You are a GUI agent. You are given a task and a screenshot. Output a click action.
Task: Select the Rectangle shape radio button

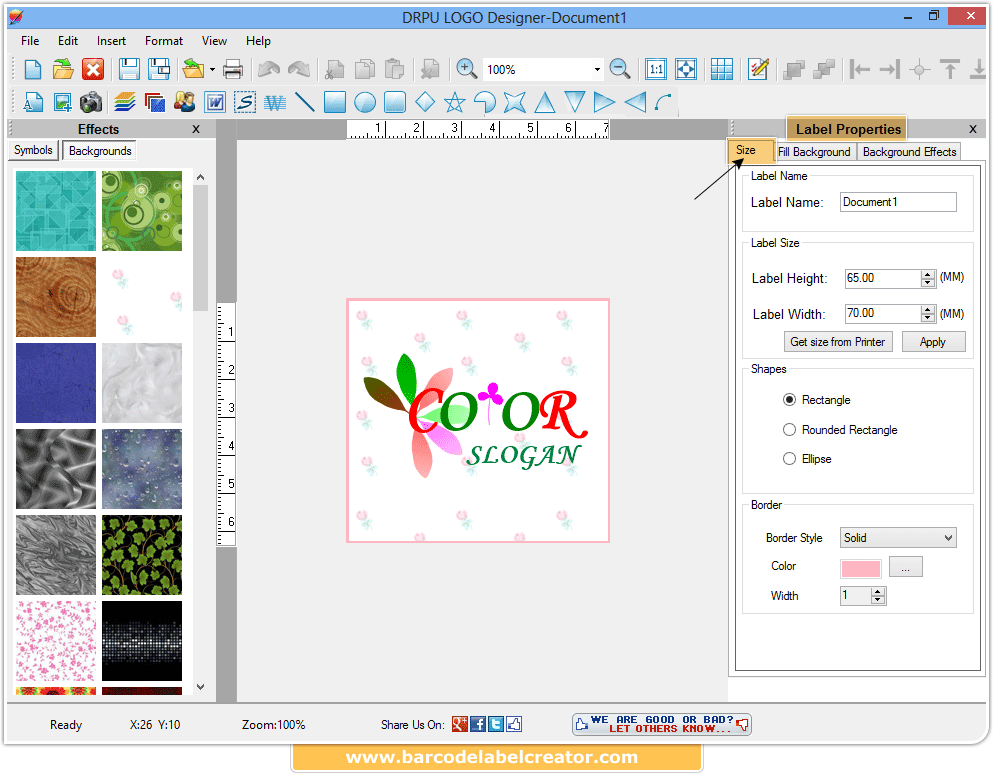point(789,399)
